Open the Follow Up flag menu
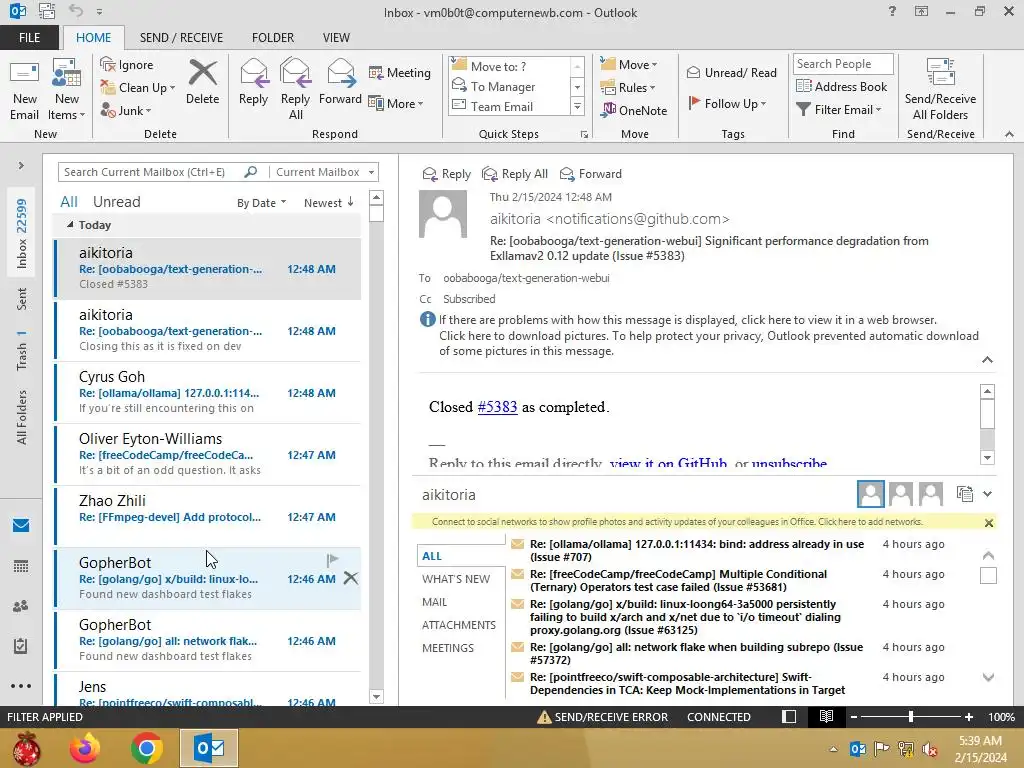 [x=727, y=103]
